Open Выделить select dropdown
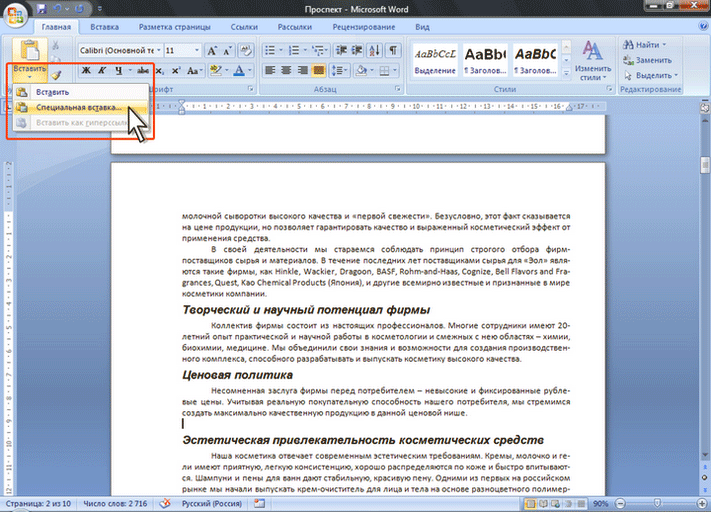This screenshot has width=711, height=512. (651, 75)
